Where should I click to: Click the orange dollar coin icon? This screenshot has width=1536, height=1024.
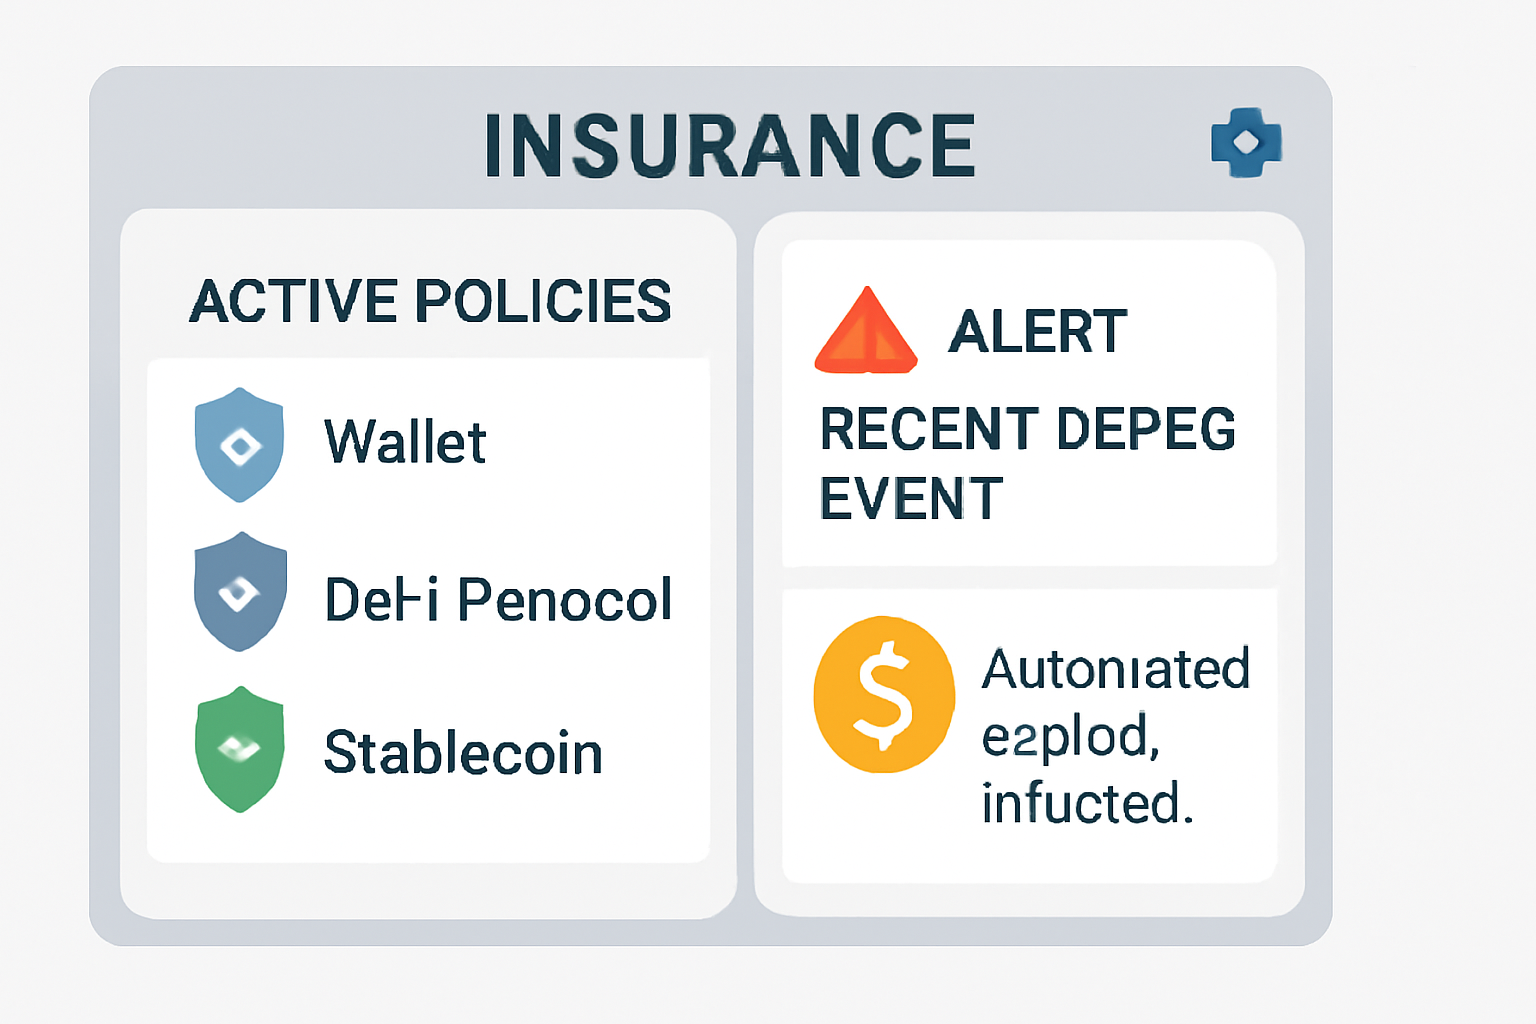(884, 695)
